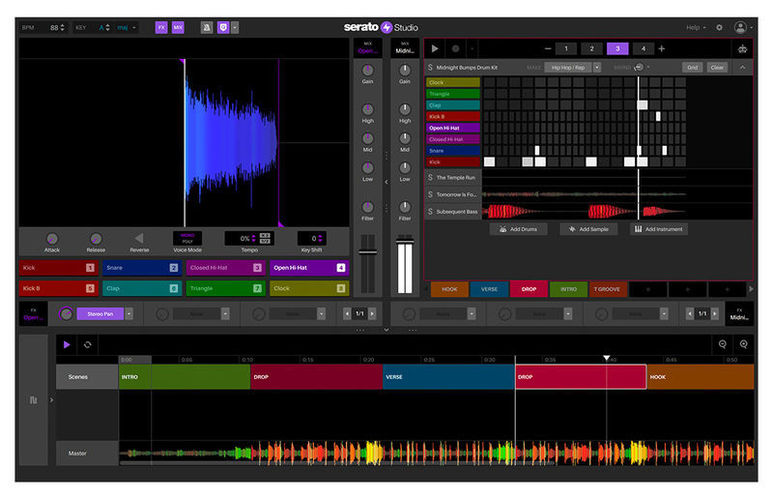Image resolution: width=773 pixels, height=500 pixels.
Task: Click the robot auto-play icon
Action: point(742,49)
